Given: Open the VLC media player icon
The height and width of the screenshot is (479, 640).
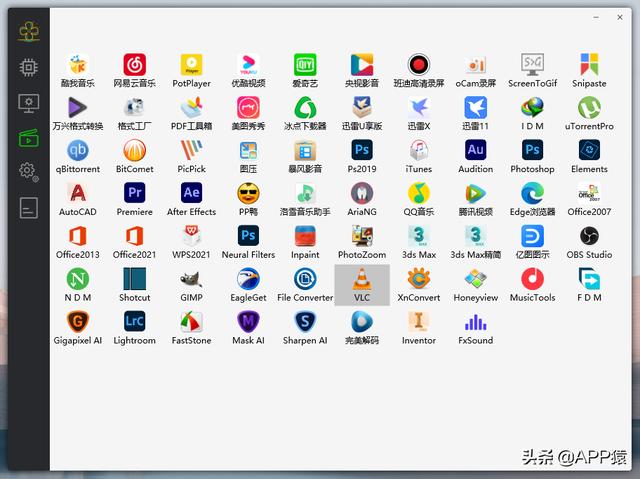Looking at the screenshot, I should [x=362, y=285].
